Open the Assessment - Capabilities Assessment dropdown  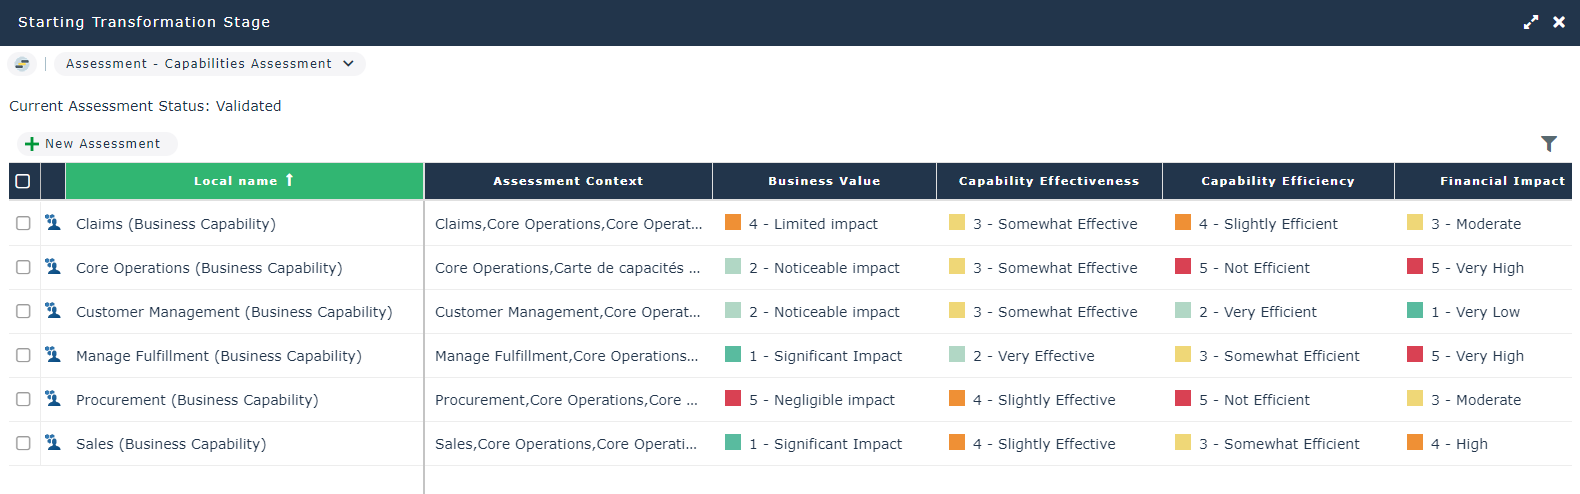[199, 64]
